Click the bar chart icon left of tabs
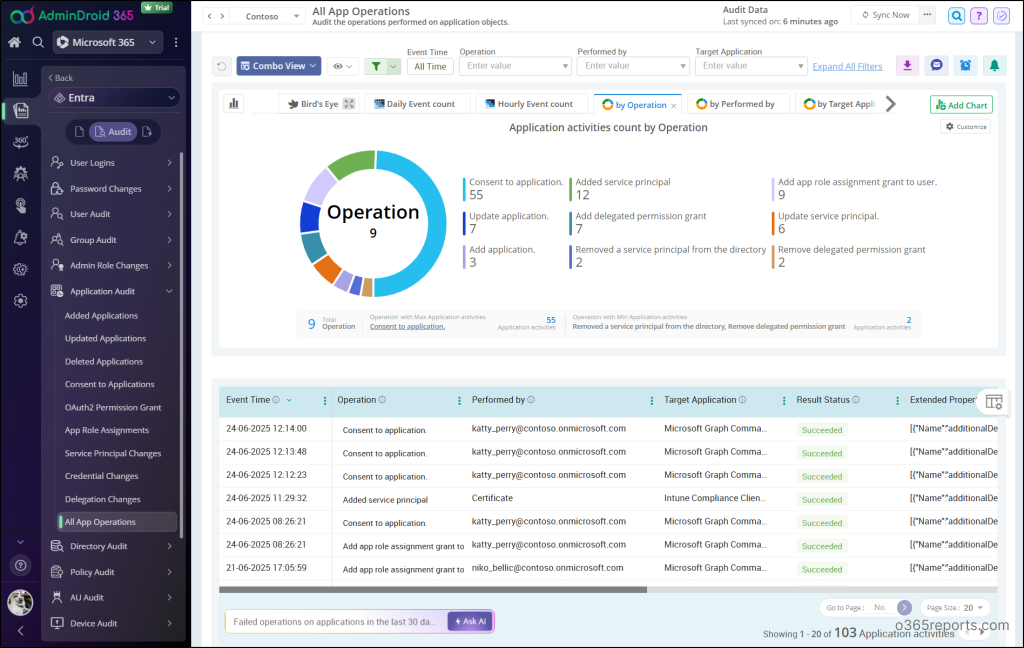The image size is (1024, 648). 234,103
